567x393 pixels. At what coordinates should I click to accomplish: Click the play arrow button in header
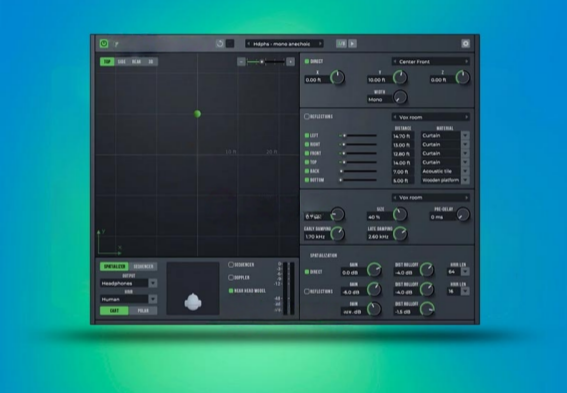pyautogui.click(x=352, y=44)
